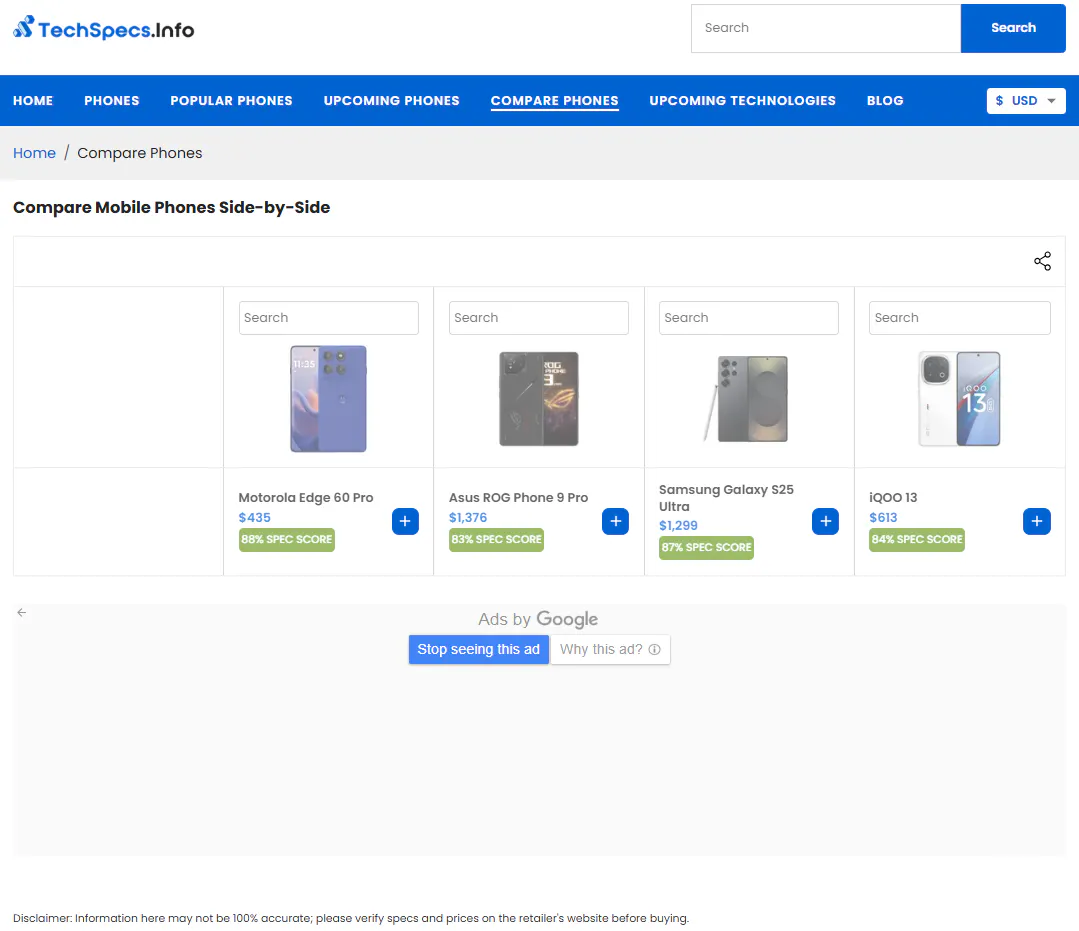This screenshot has width=1079, height=931.
Task: Click the Ads by Google label
Action: pyautogui.click(x=538, y=619)
